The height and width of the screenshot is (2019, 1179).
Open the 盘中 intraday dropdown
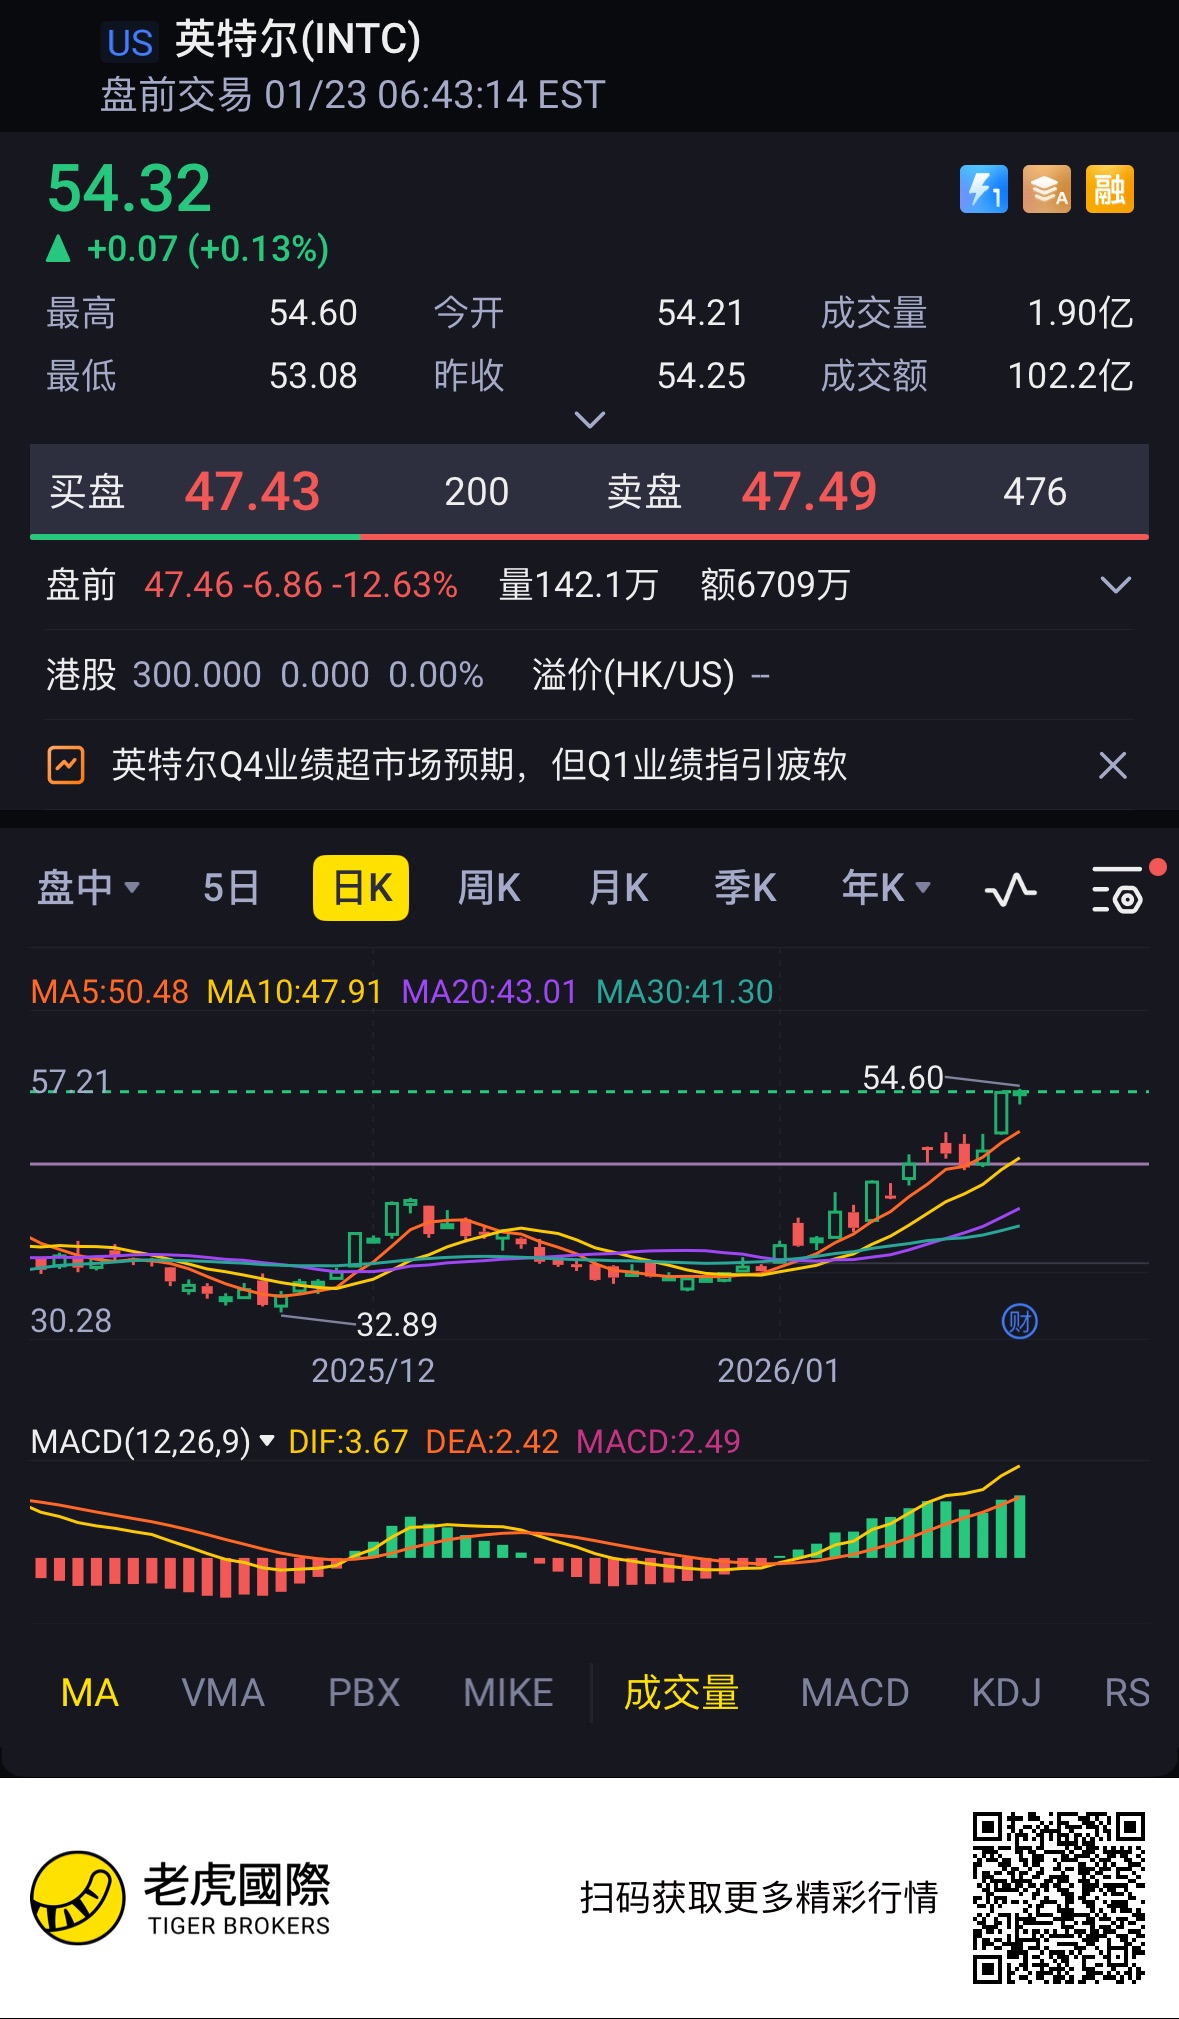(88, 887)
